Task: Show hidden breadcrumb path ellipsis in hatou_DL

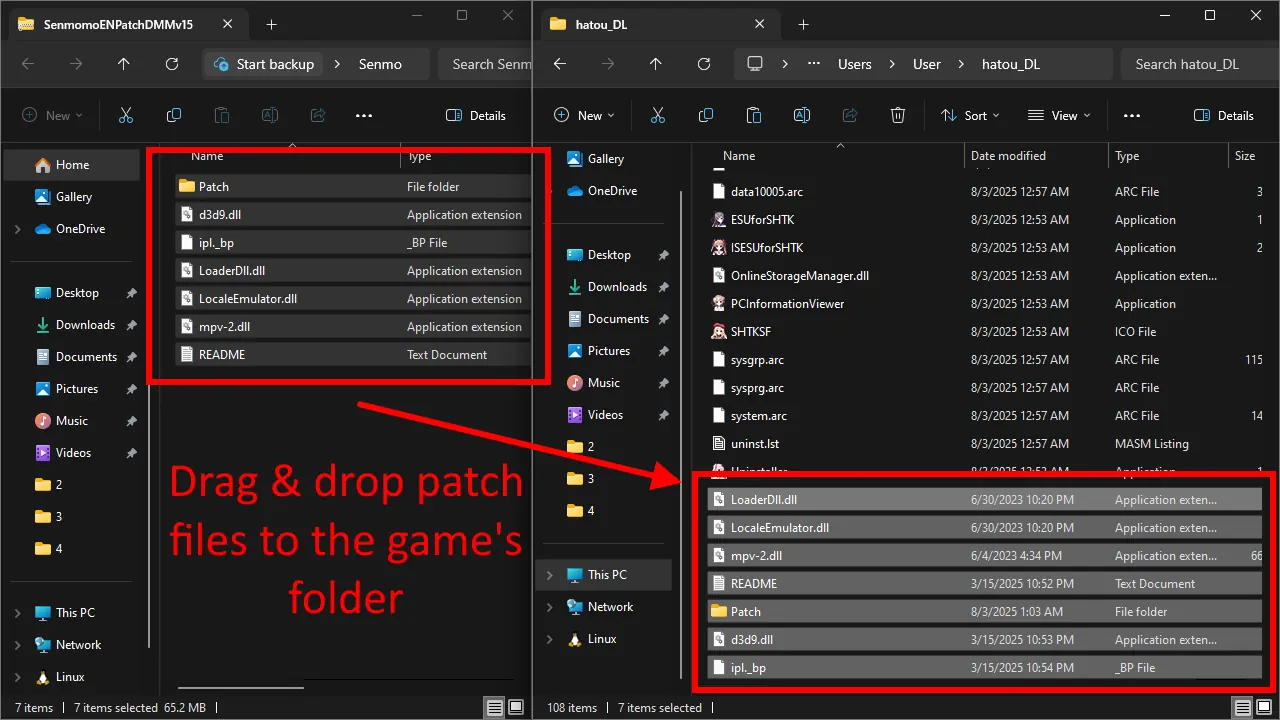Action: click(815, 64)
